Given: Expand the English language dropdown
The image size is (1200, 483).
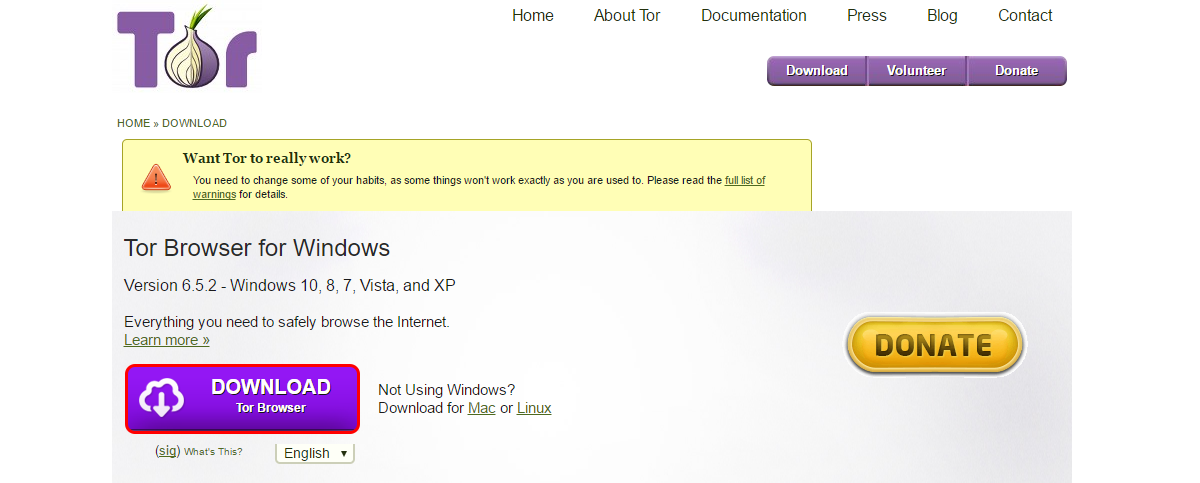Looking at the screenshot, I should coord(315,453).
